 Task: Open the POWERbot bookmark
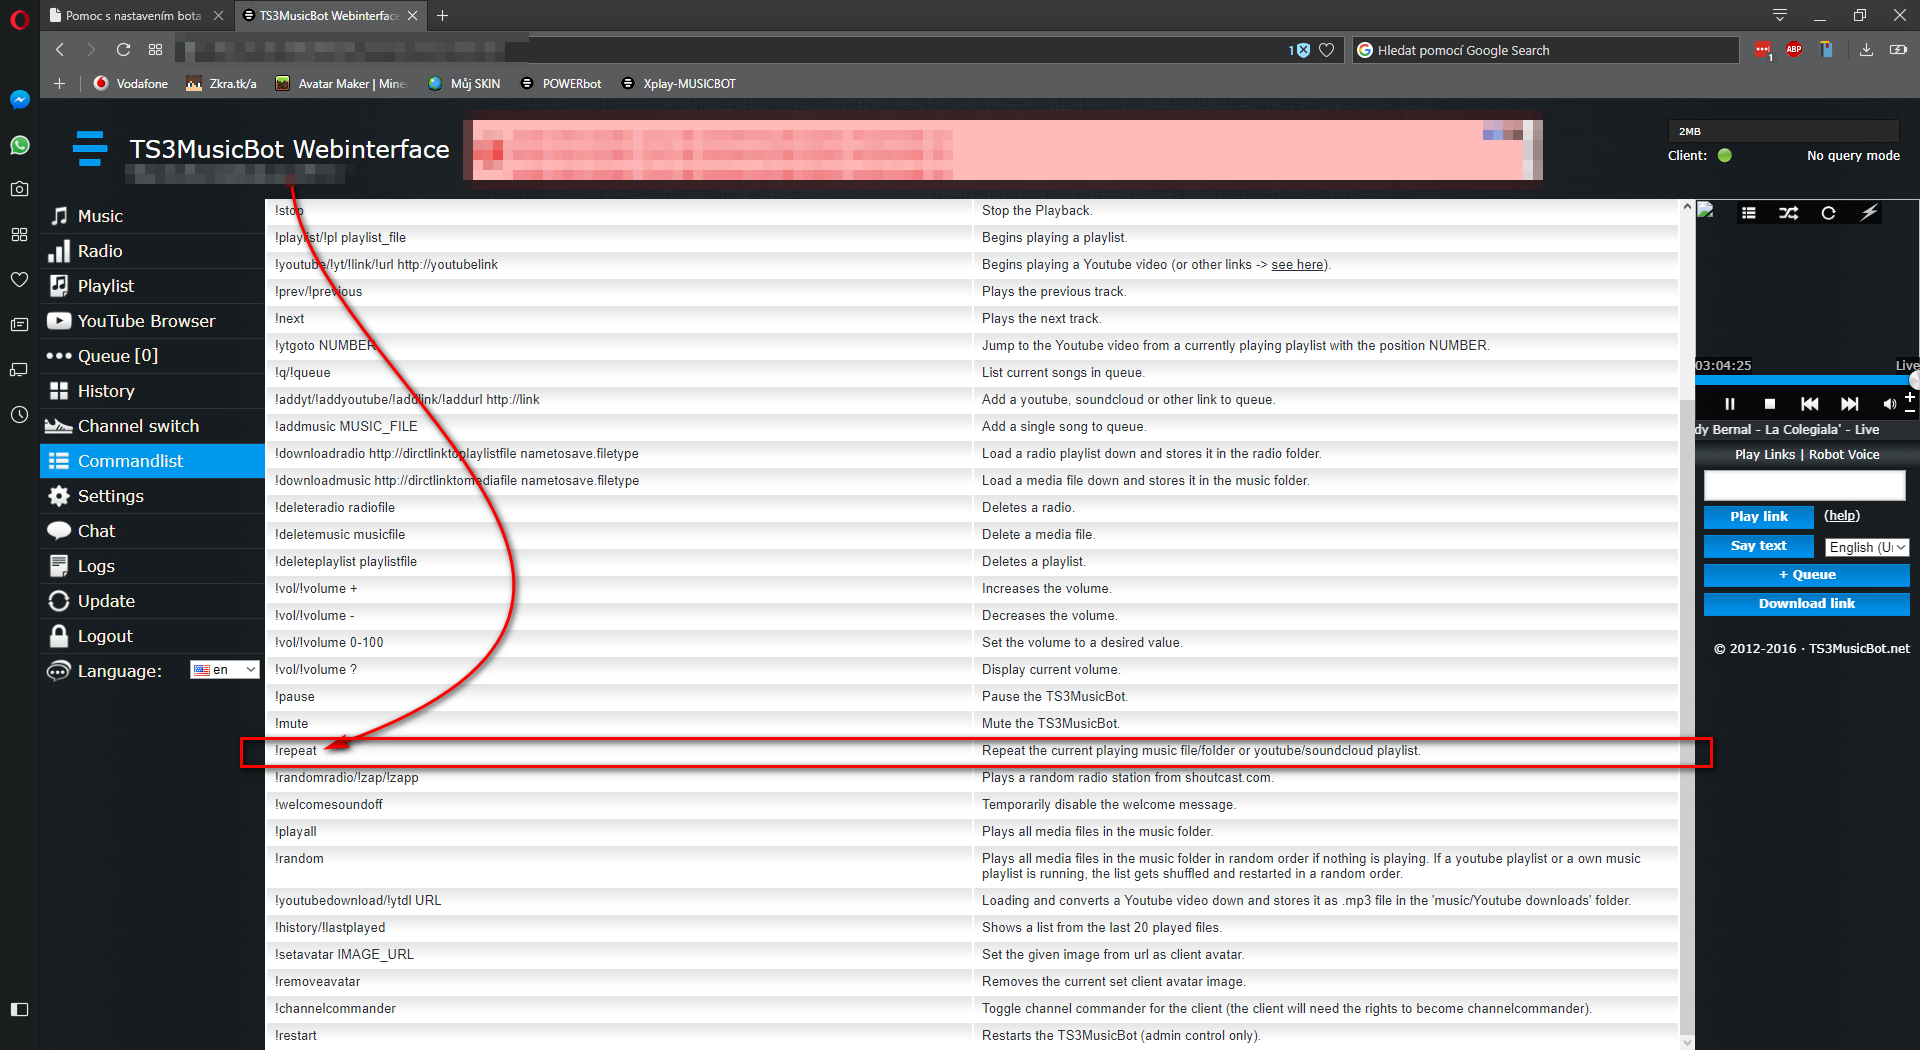pyautogui.click(x=561, y=84)
